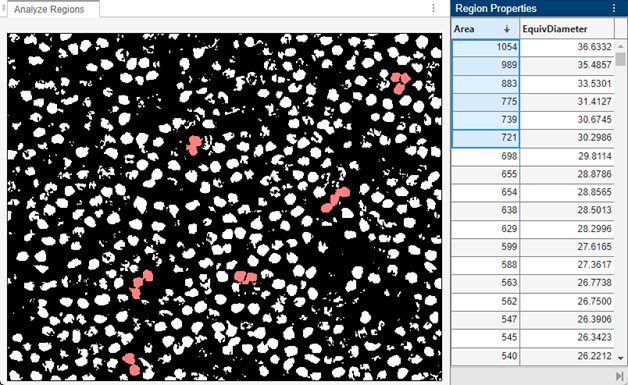Click the EquivDiameter value 26.3423
This screenshot has width=628, height=385.
594,337
